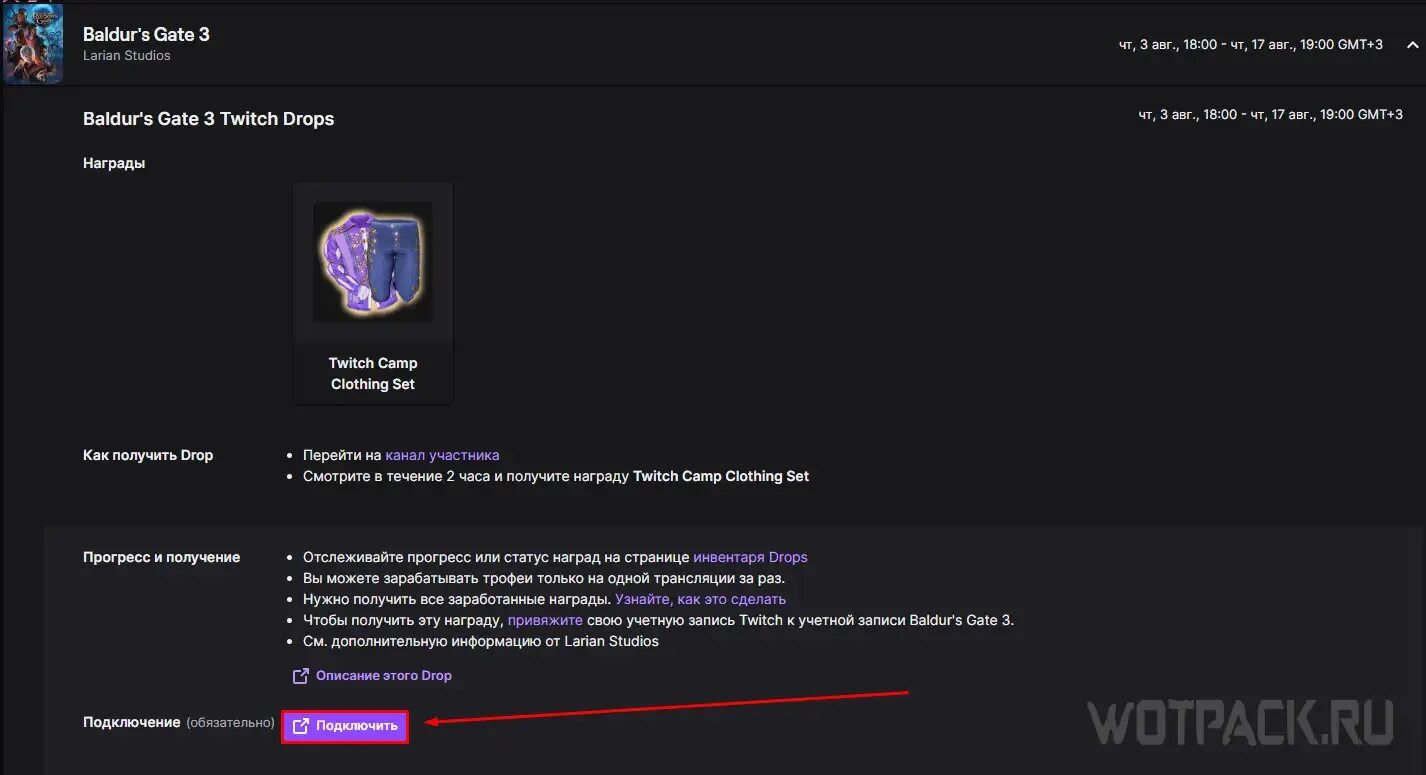Open 'Описание этого Drop' link
The image size is (1426, 775).
pyautogui.click(x=384, y=675)
